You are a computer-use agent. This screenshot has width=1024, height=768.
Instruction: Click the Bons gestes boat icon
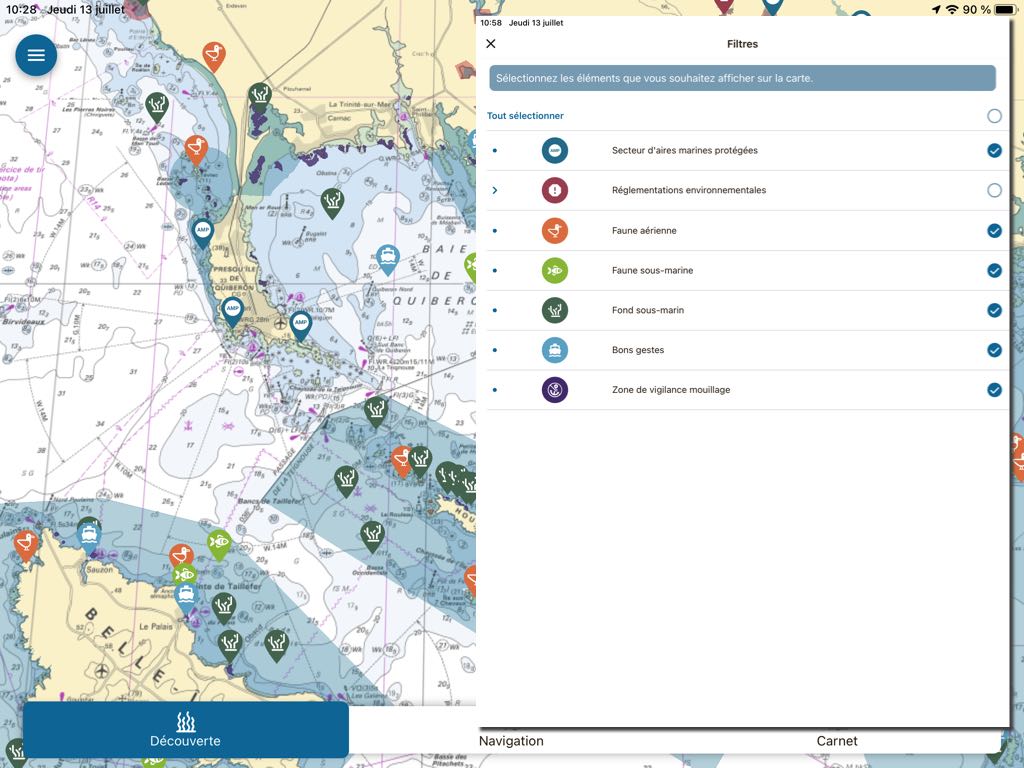coord(554,350)
